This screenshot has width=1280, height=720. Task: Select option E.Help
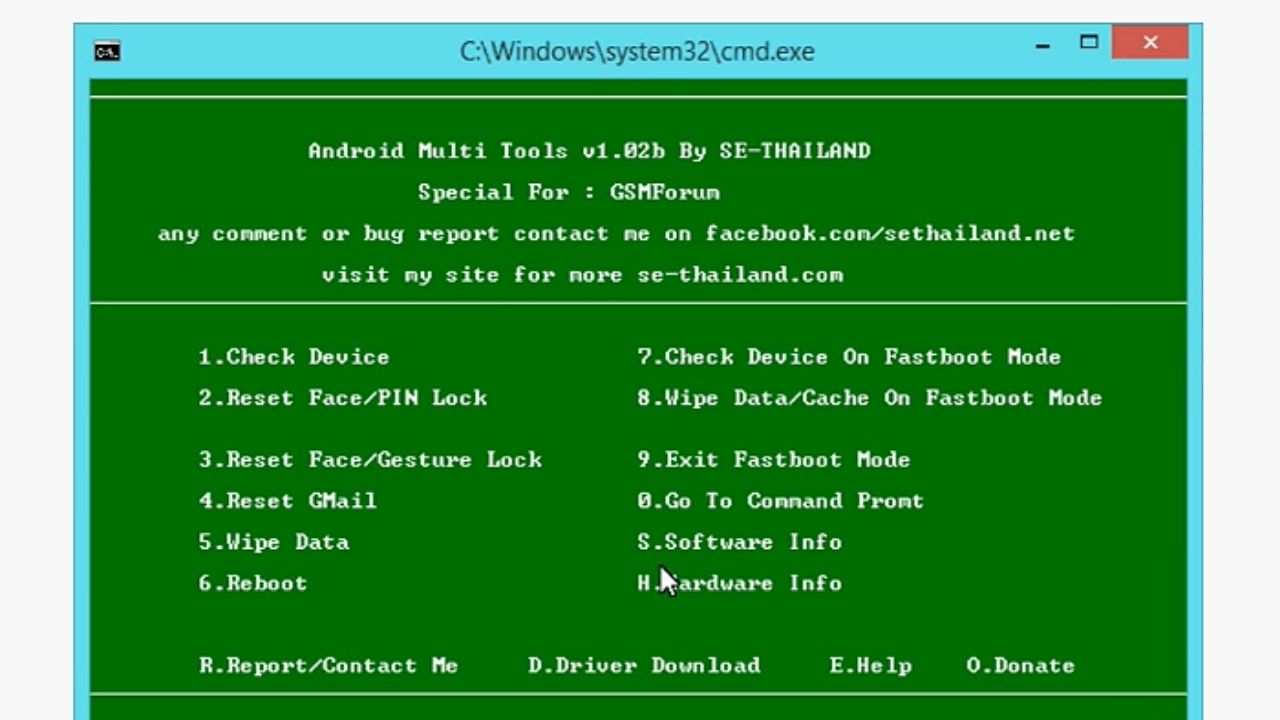871,666
